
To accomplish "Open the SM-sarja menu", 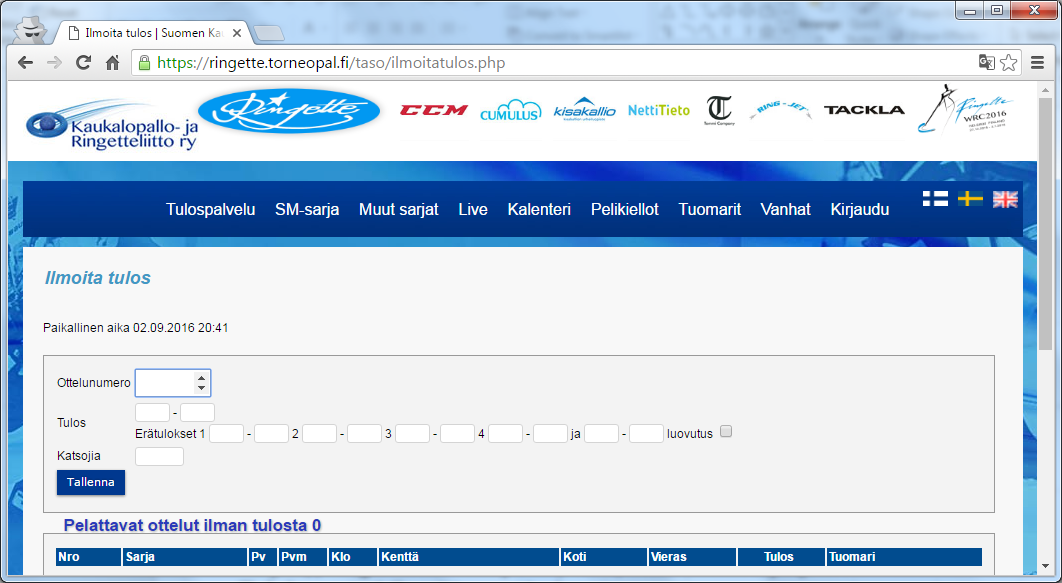I will pyautogui.click(x=307, y=210).
